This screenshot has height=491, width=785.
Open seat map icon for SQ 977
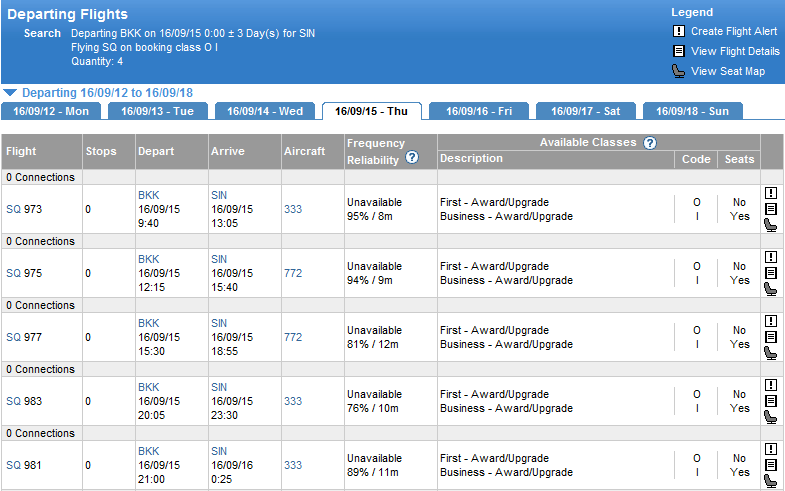(771, 353)
